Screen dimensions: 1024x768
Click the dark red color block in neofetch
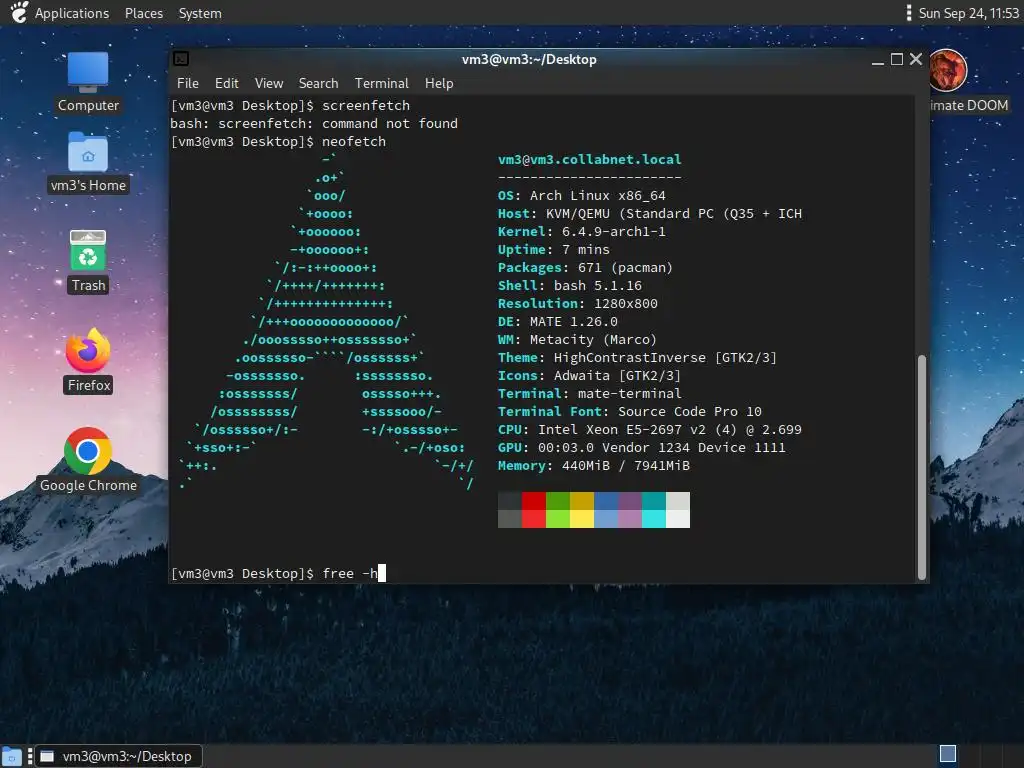(x=534, y=501)
